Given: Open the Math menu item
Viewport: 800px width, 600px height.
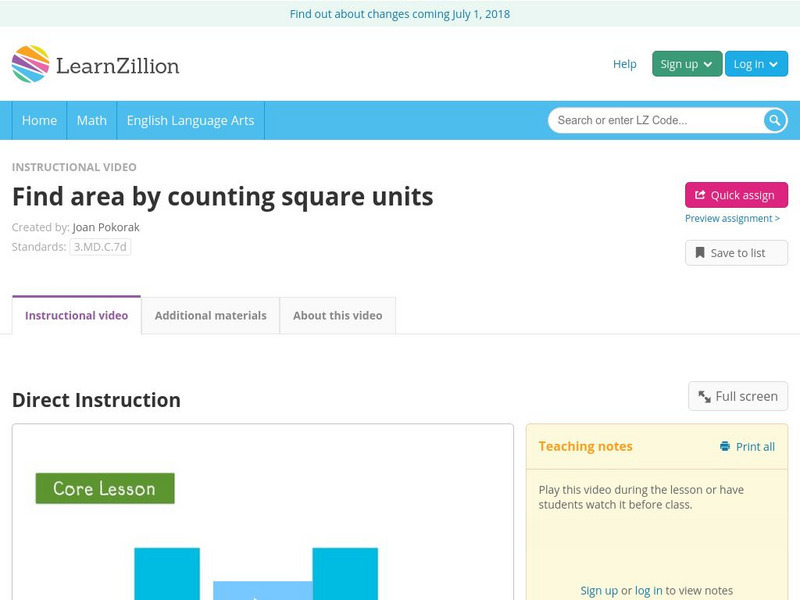Looking at the screenshot, I should [92, 120].
